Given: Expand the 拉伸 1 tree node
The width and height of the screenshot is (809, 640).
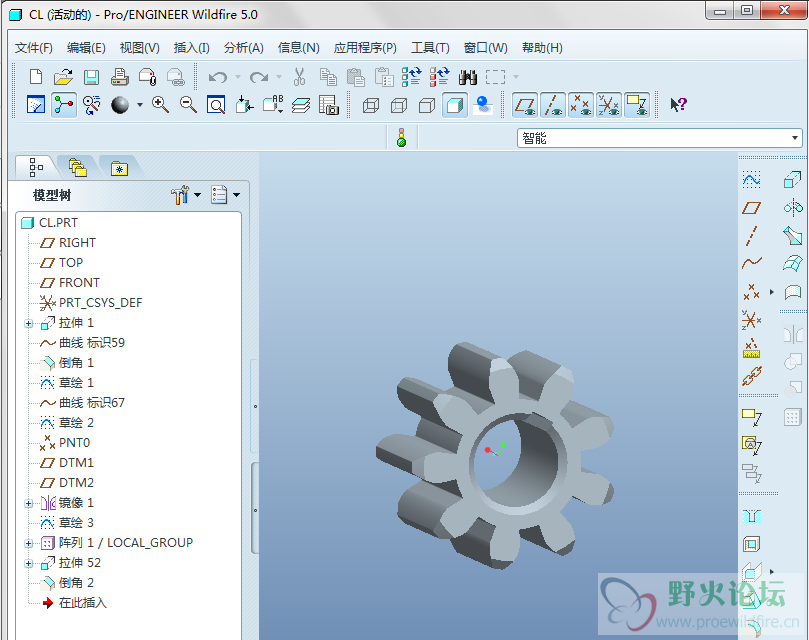Looking at the screenshot, I should pyautogui.click(x=29, y=323).
